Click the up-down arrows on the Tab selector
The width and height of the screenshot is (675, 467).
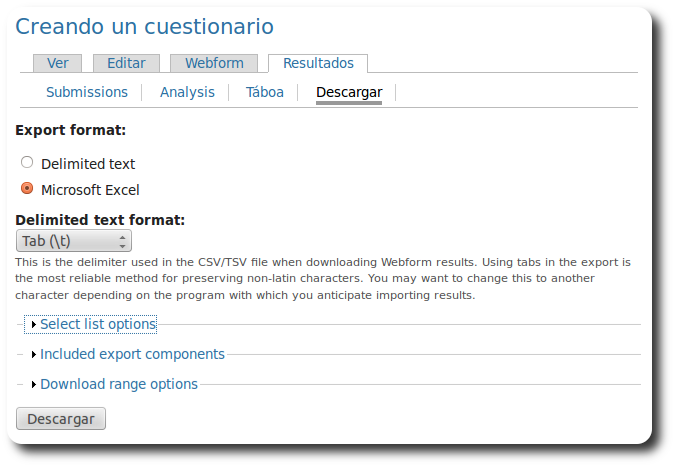pyautogui.click(x=122, y=242)
